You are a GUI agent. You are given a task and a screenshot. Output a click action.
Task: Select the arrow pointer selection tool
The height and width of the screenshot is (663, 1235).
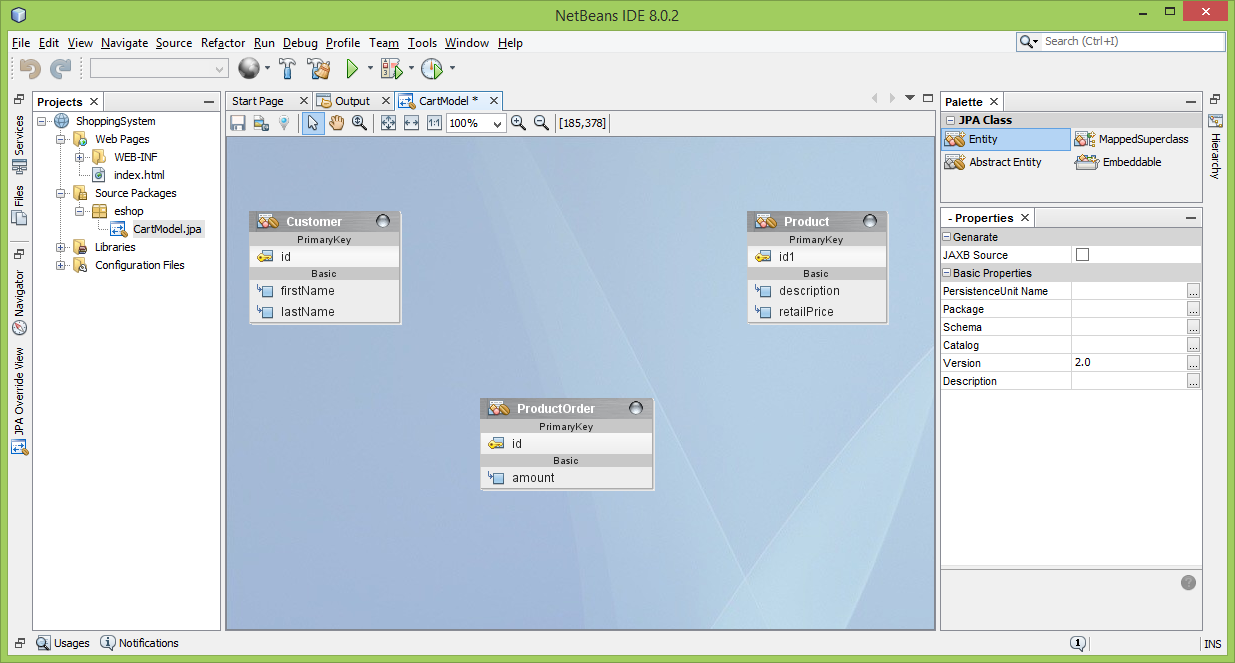(312, 123)
